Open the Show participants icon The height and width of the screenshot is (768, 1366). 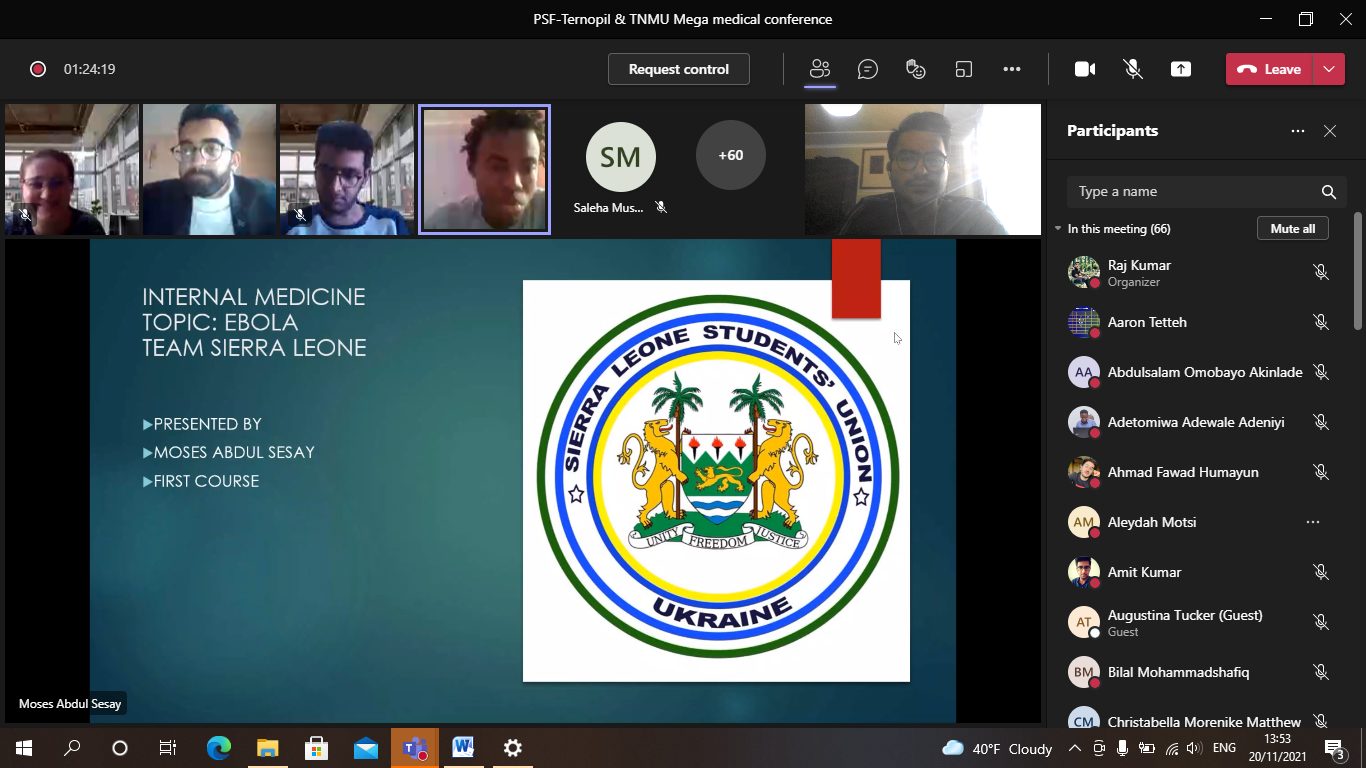tap(820, 69)
